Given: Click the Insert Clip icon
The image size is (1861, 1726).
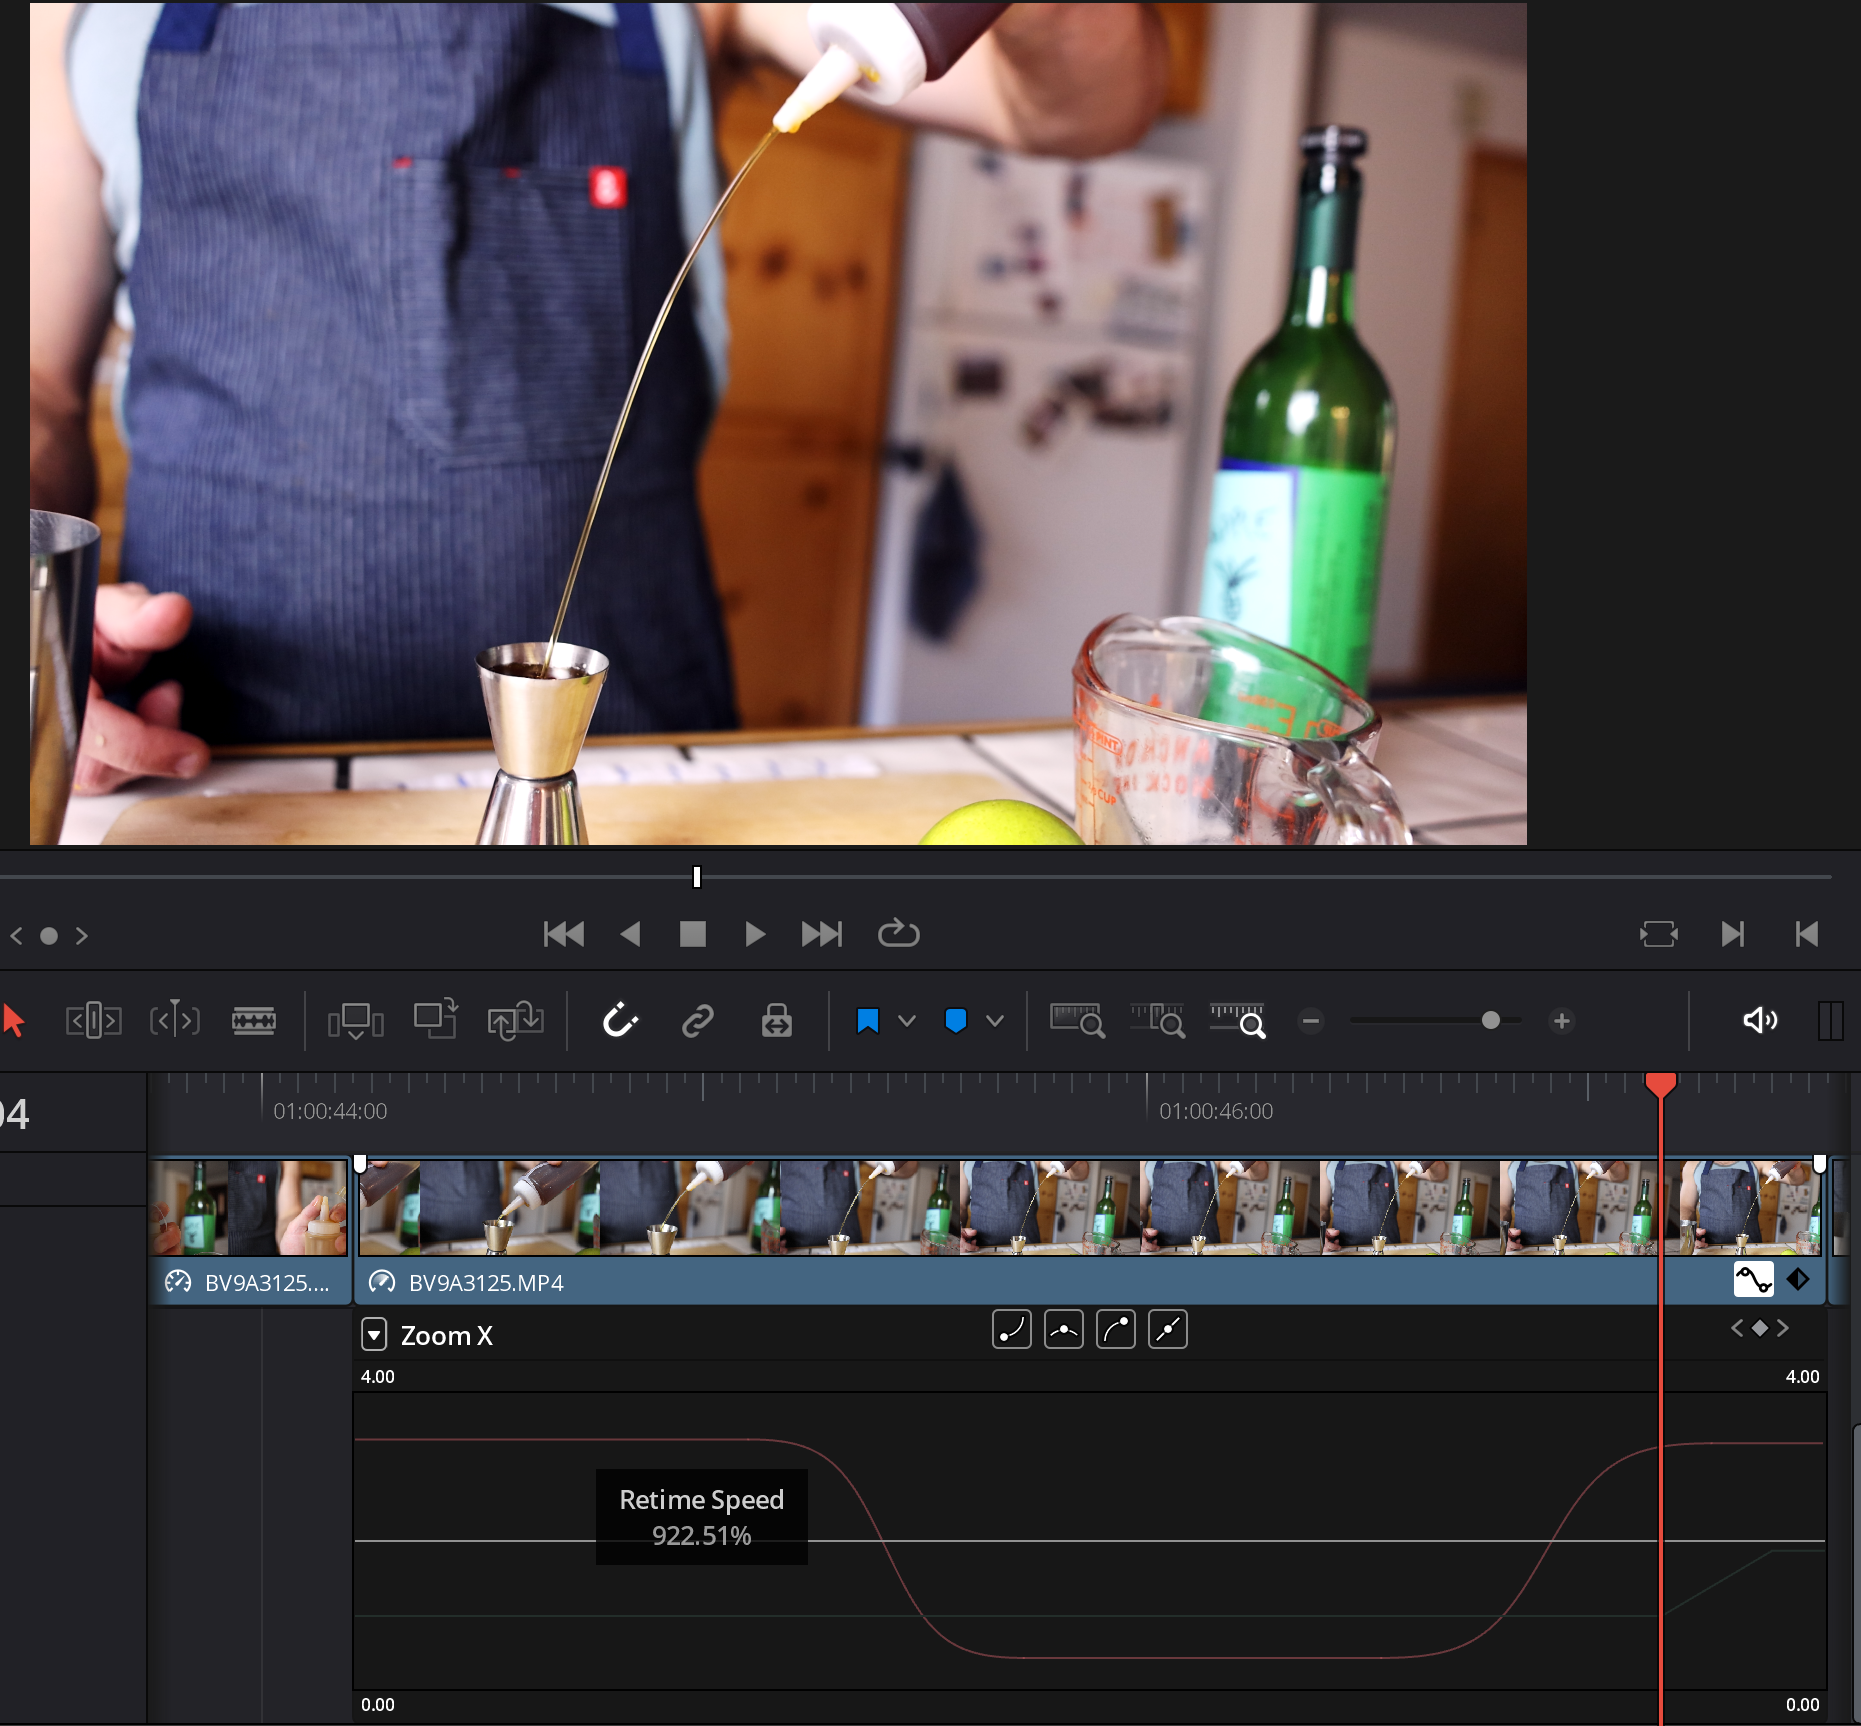Looking at the screenshot, I should pyautogui.click(x=355, y=1021).
